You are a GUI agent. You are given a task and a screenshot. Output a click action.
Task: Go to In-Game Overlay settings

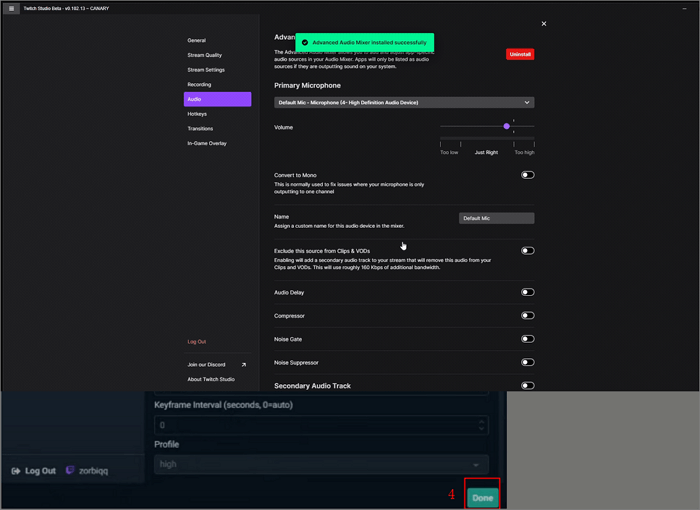(x=207, y=143)
